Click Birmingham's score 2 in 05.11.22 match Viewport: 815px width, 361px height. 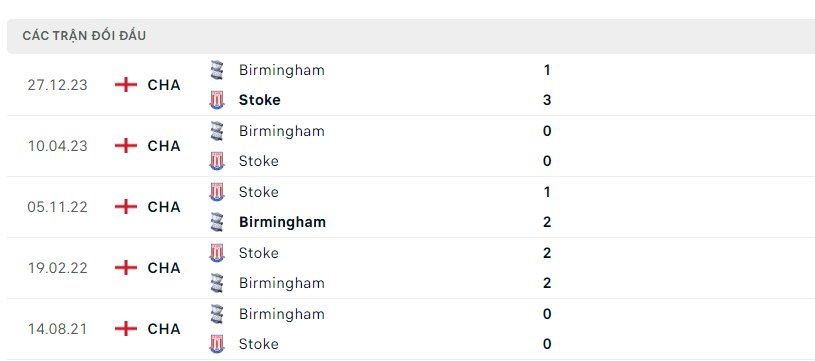tap(547, 222)
